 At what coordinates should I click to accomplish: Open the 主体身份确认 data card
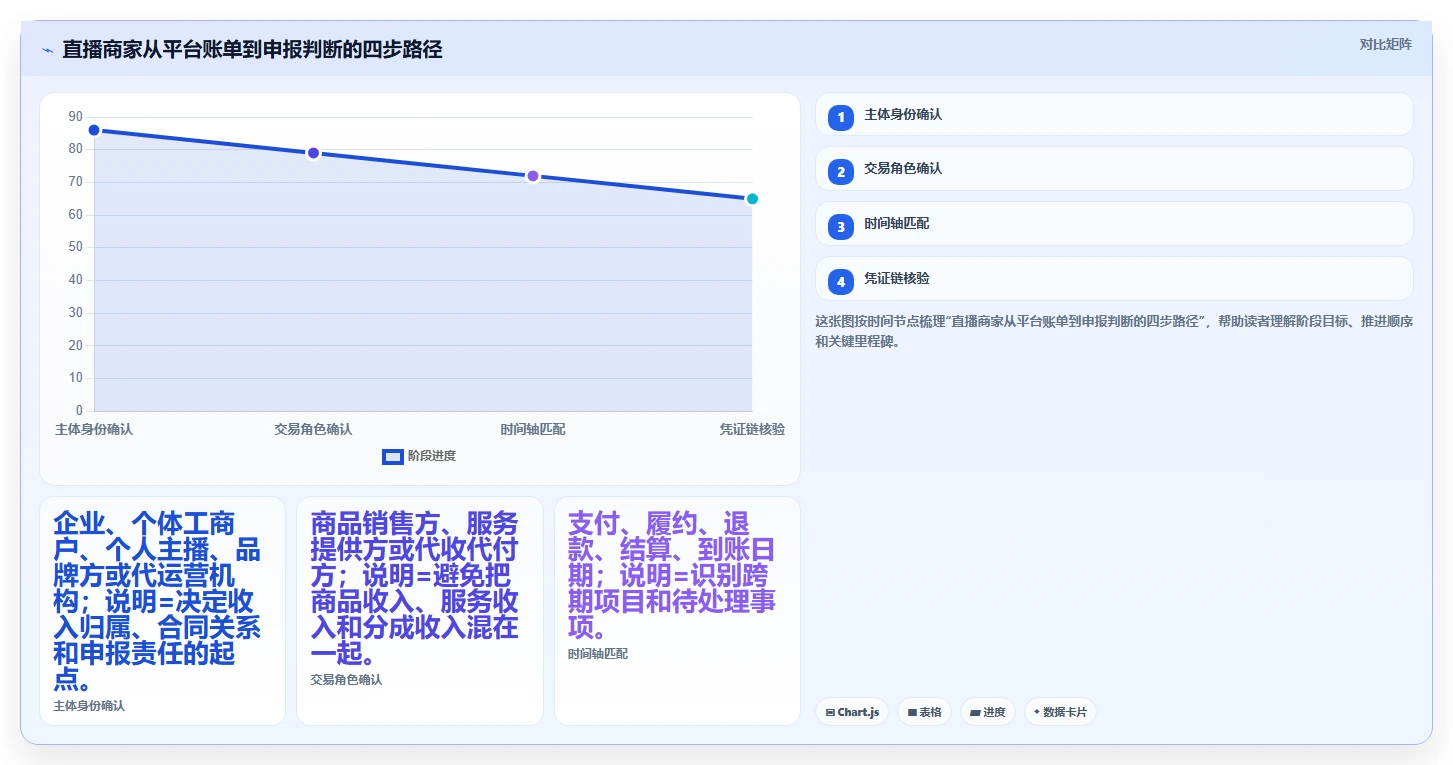point(162,611)
